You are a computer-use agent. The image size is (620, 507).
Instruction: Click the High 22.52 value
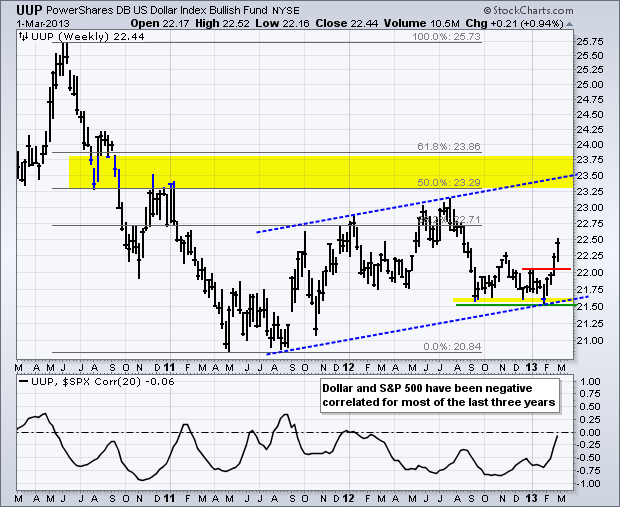222,23
